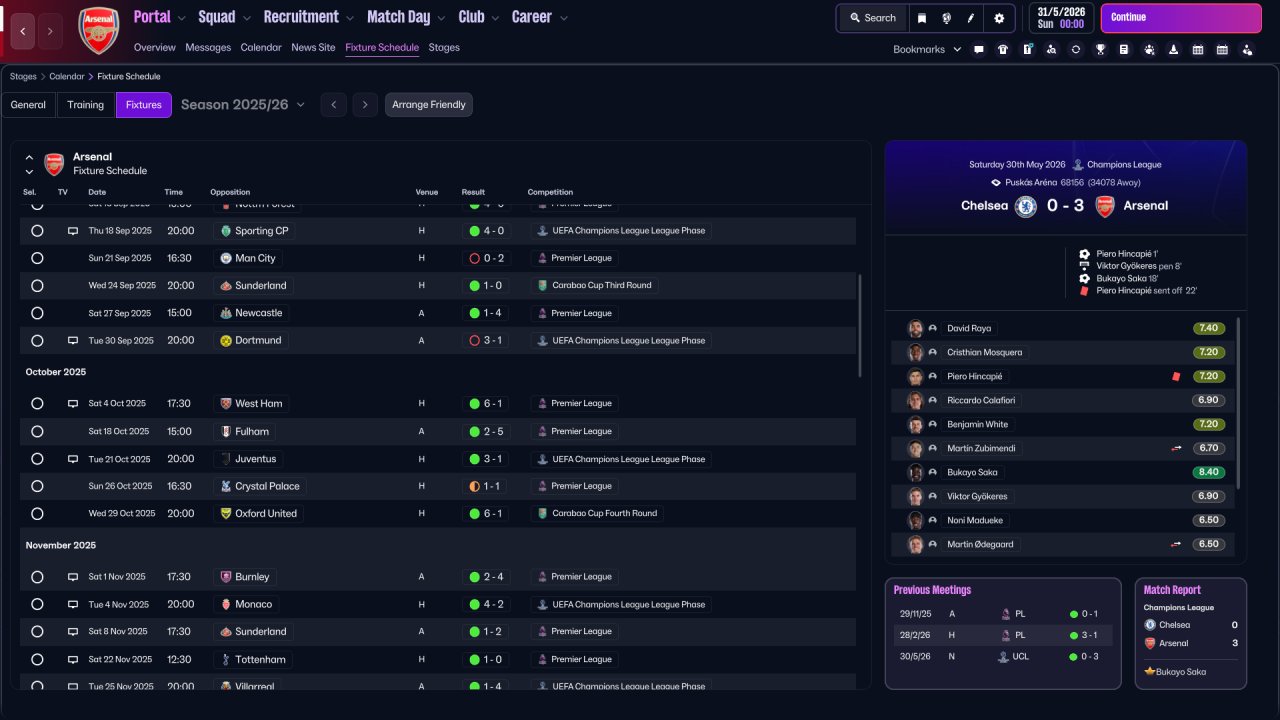This screenshot has height=720, width=1280.
Task: Click the pencil edit icon in the top bar
Action: pos(971,18)
